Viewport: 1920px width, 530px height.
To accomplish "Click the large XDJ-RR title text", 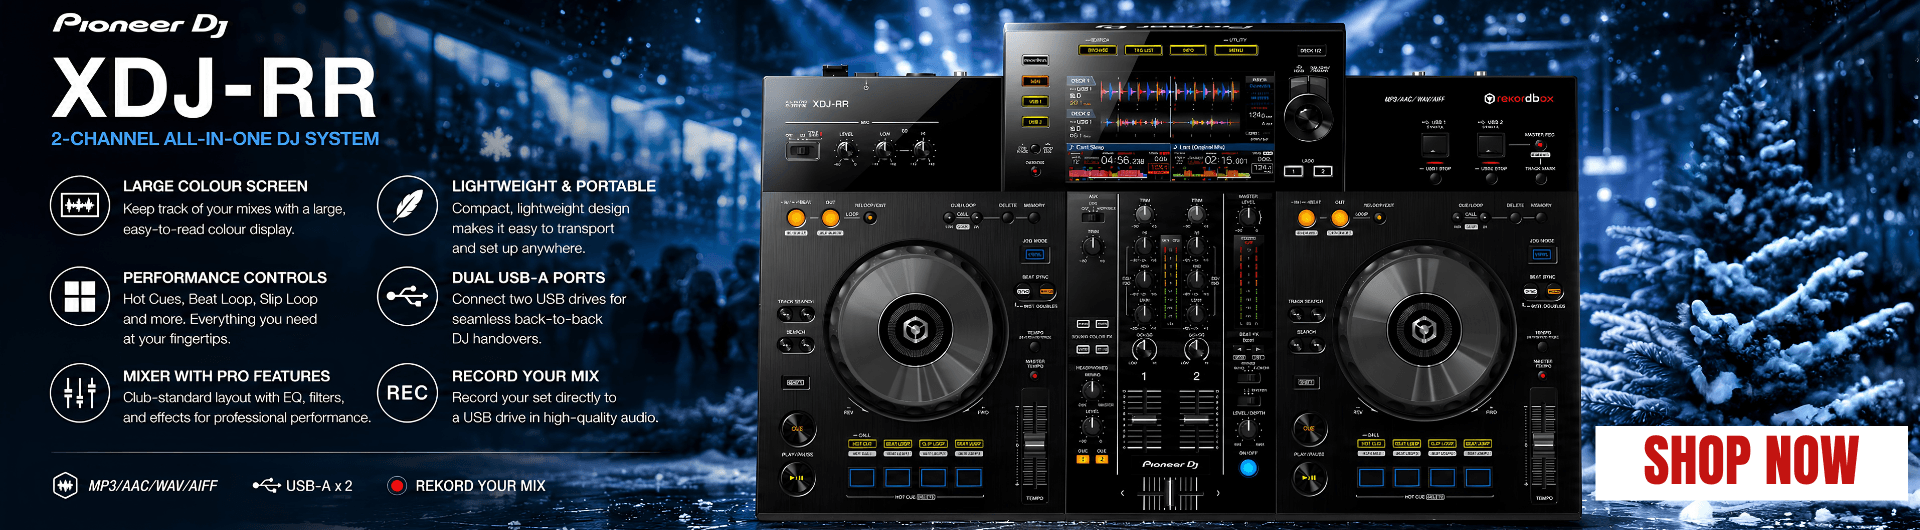I will pos(215,88).
